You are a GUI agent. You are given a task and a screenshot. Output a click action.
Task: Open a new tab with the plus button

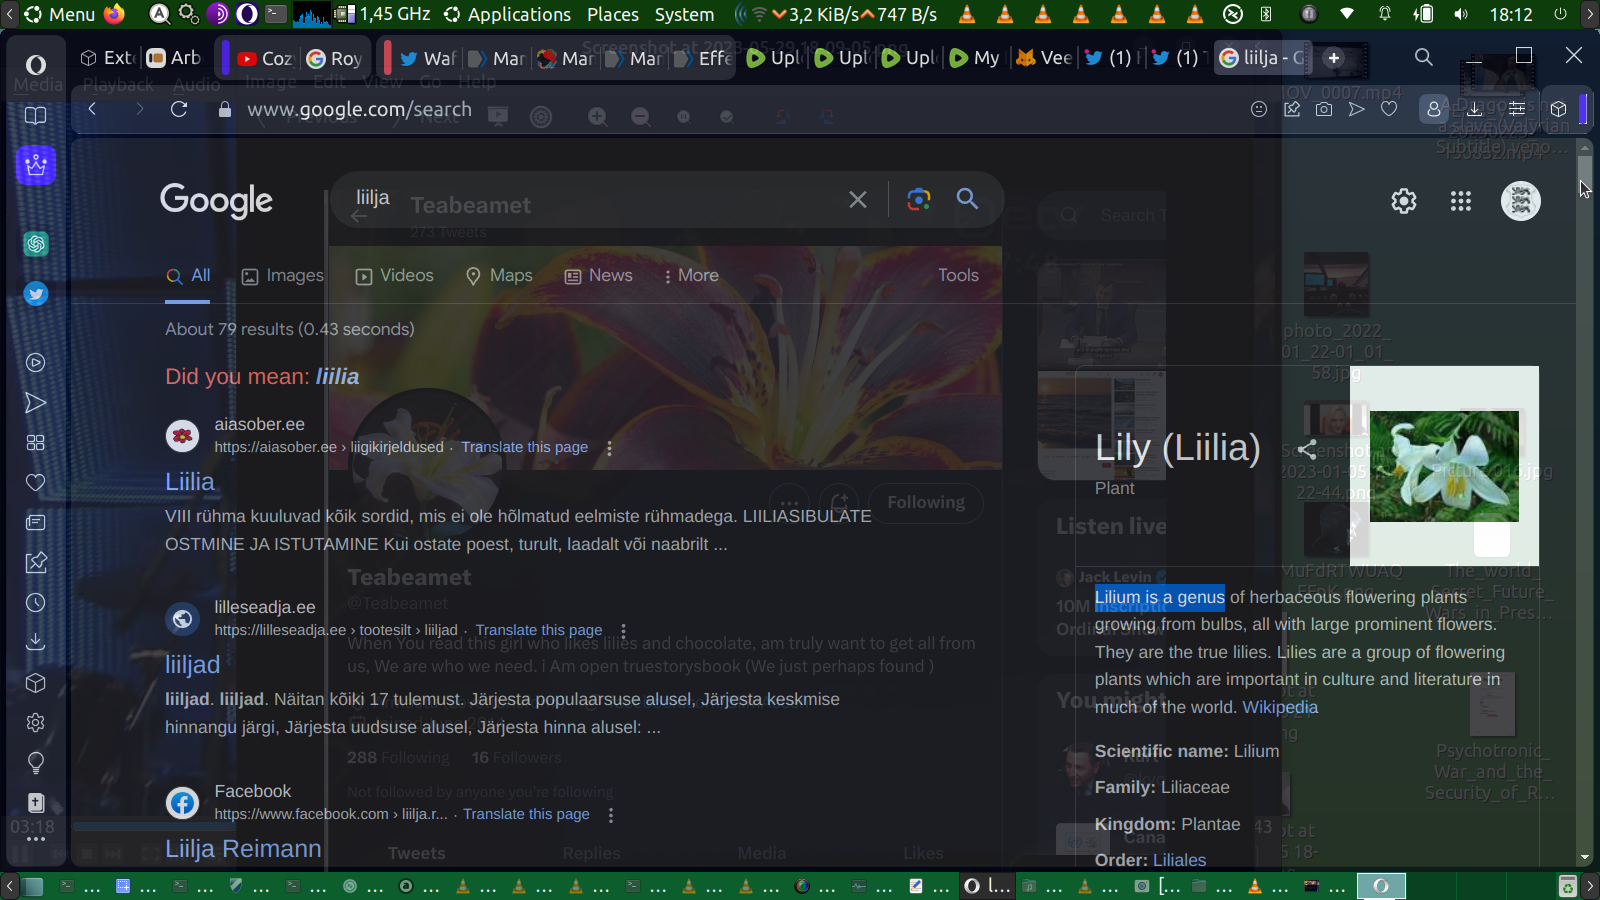[x=1333, y=58]
